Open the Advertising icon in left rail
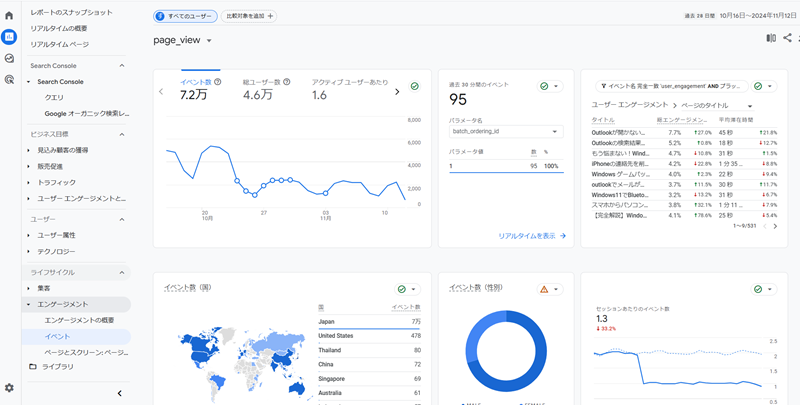Viewport: 800px width, 405px height. click(x=9, y=79)
